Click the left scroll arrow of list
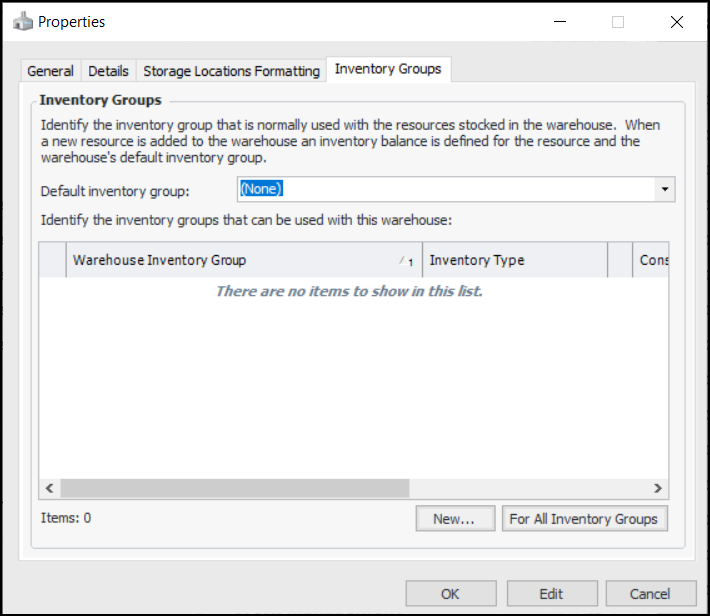This screenshot has width=710, height=616. point(49,488)
